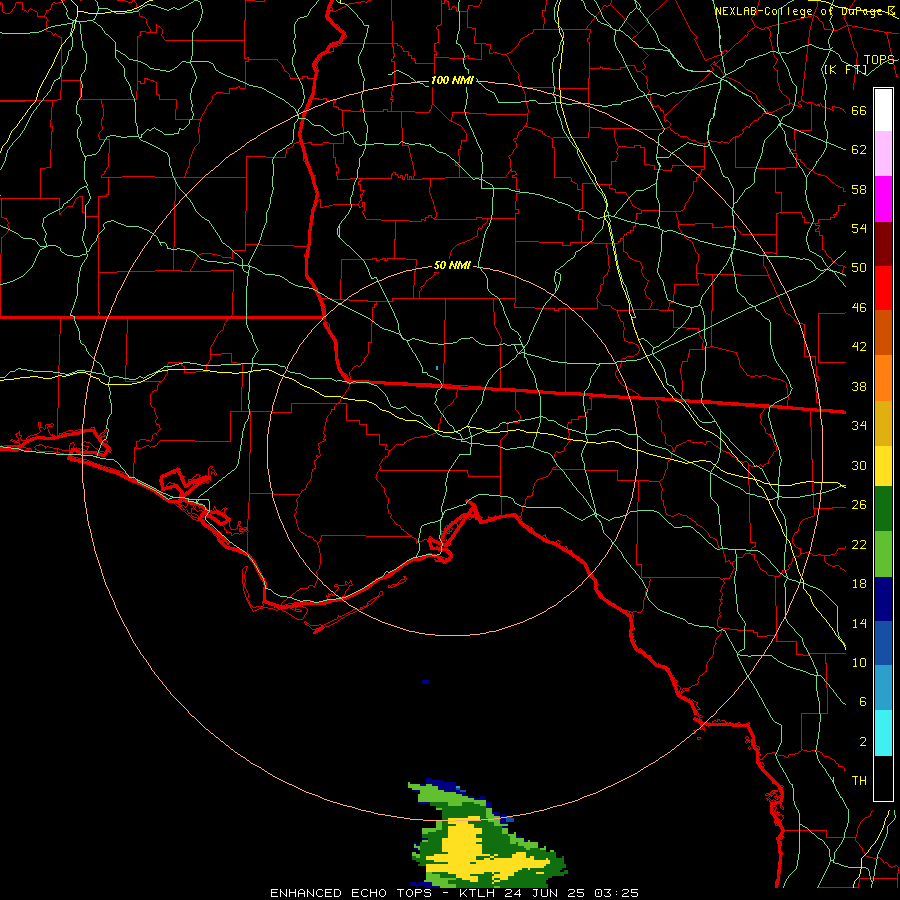
Task: Select the dark red (maroon) legend swatch
Action: click(x=883, y=244)
